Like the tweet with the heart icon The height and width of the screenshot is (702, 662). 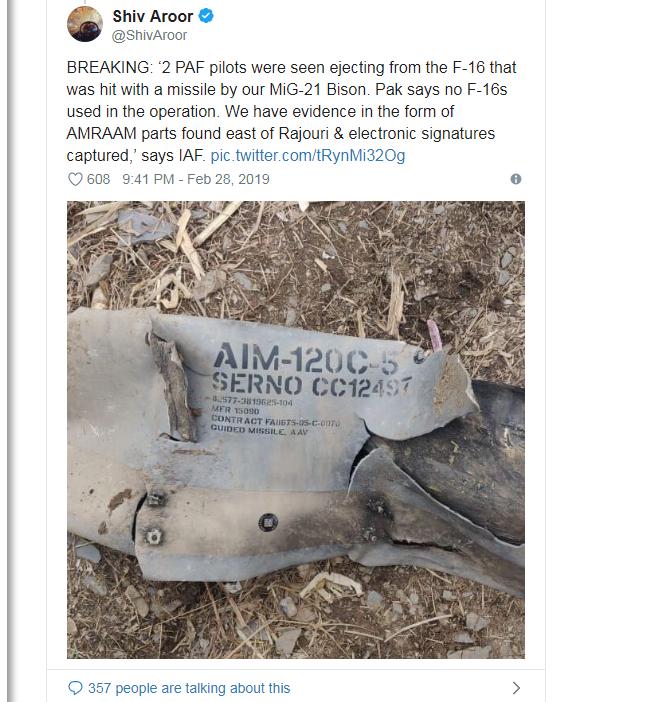(75, 179)
